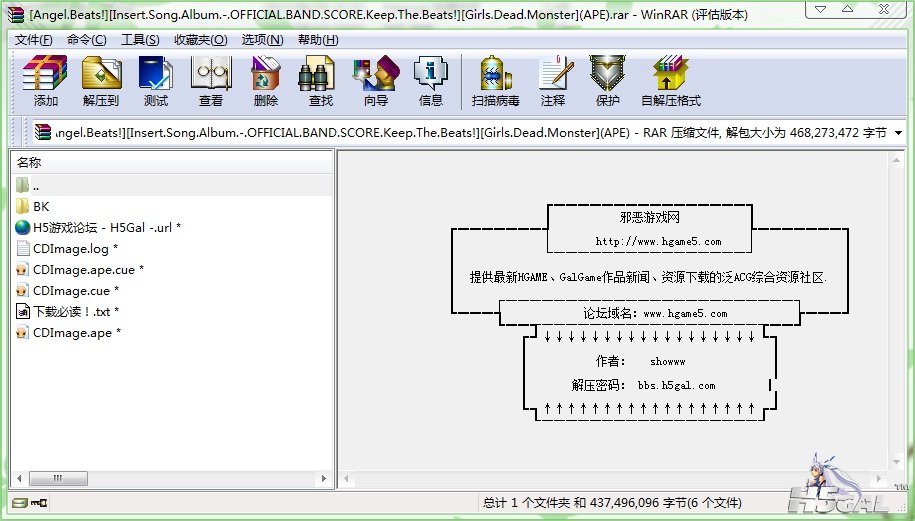
Task: Click the go-up-one-level archive icon in the address bar
Action: [x=43, y=132]
